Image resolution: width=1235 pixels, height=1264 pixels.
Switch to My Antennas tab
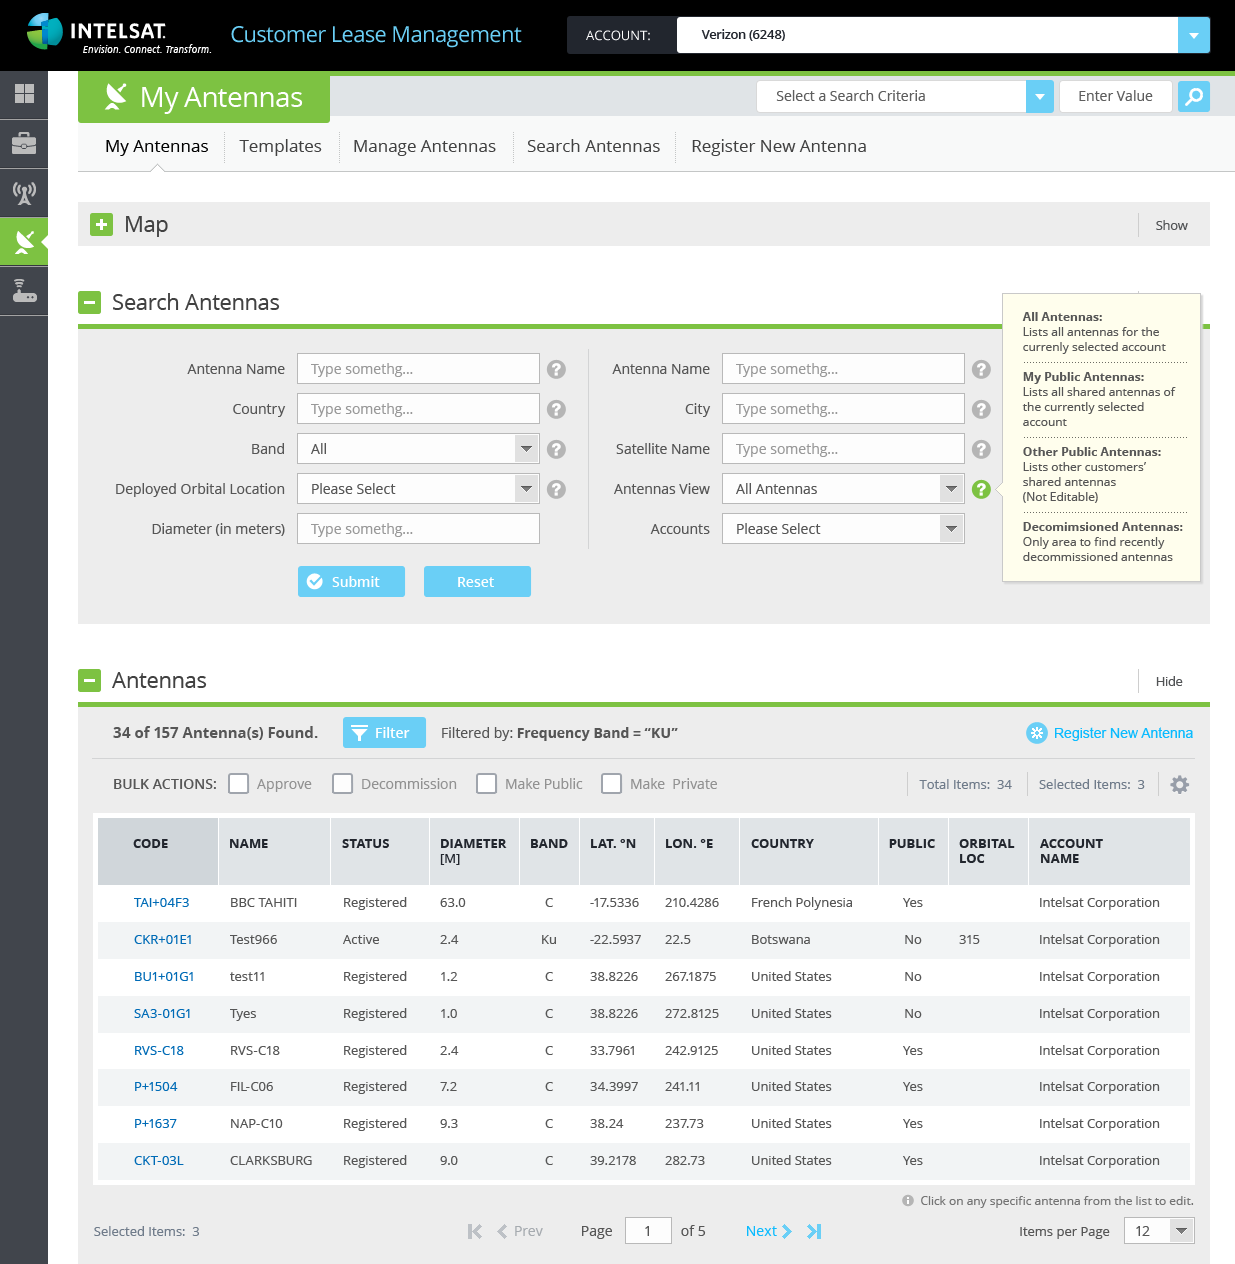coord(157,146)
